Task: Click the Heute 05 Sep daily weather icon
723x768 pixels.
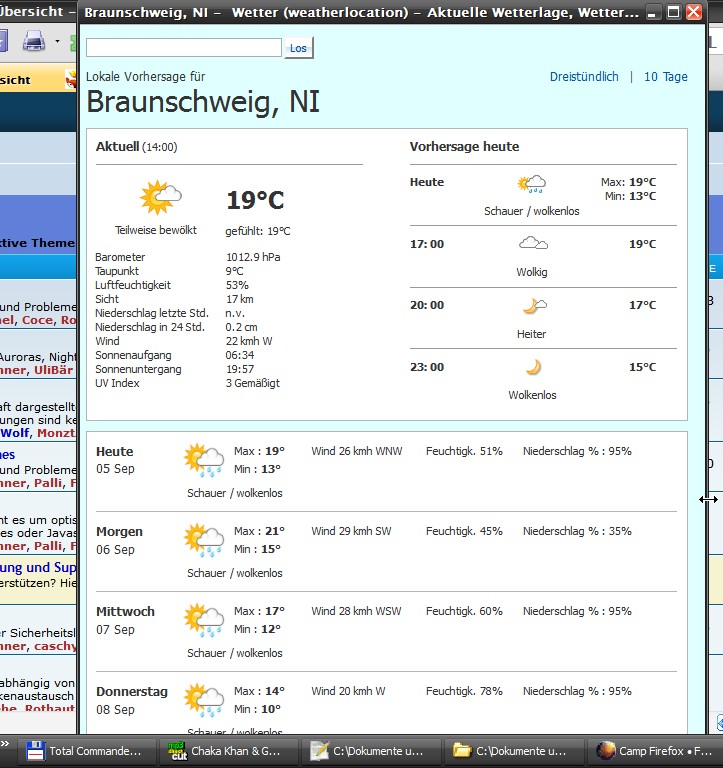Action: click(204, 460)
